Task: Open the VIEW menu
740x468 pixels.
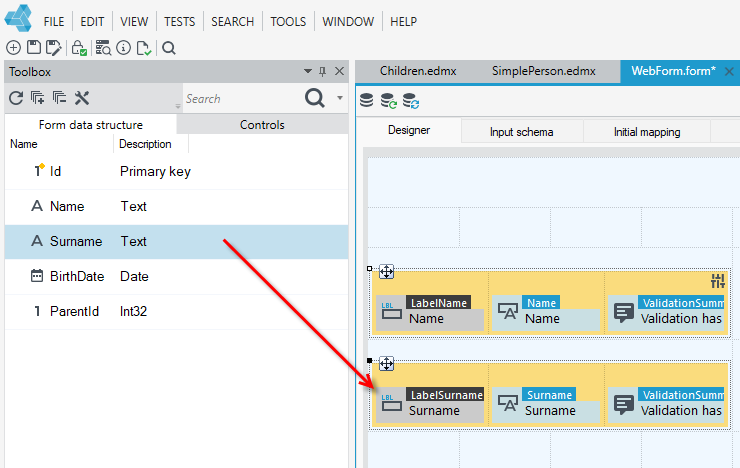Action: tap(134, 22)
